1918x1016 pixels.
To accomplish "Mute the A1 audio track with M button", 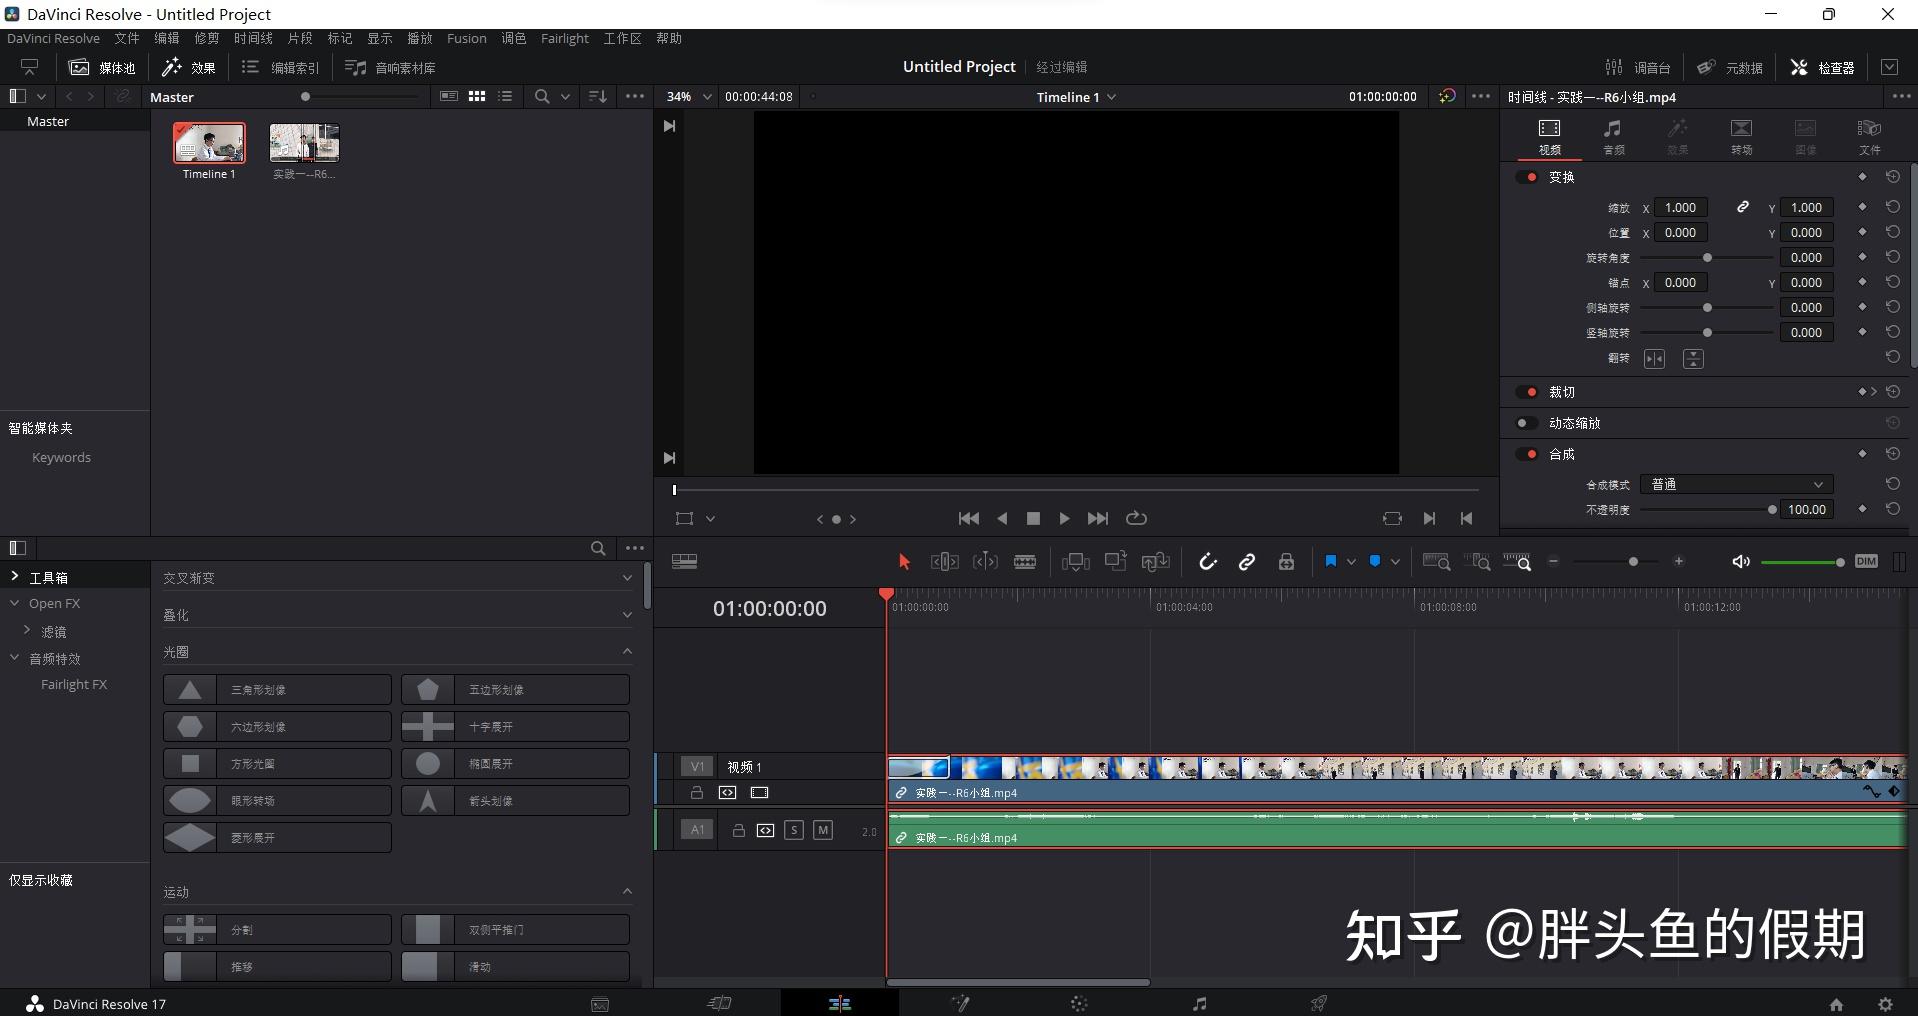I will tap(823, 829).
